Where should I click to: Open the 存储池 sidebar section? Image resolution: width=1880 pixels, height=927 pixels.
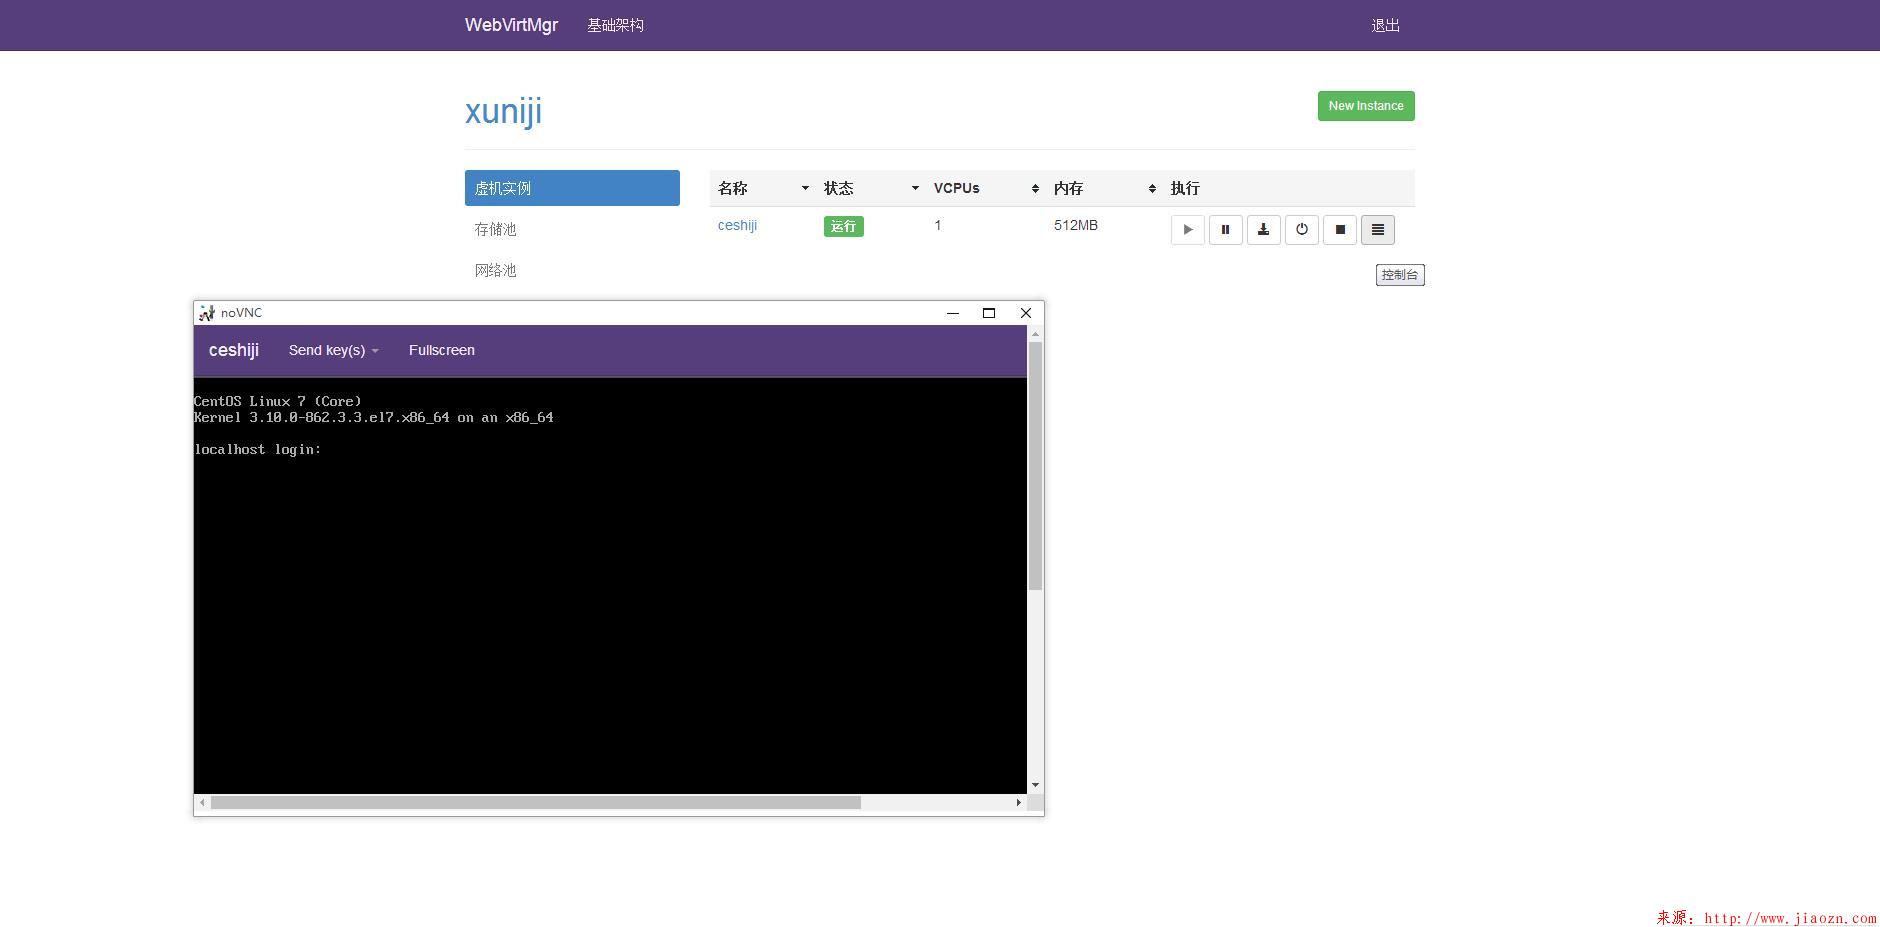coord(496,229)
